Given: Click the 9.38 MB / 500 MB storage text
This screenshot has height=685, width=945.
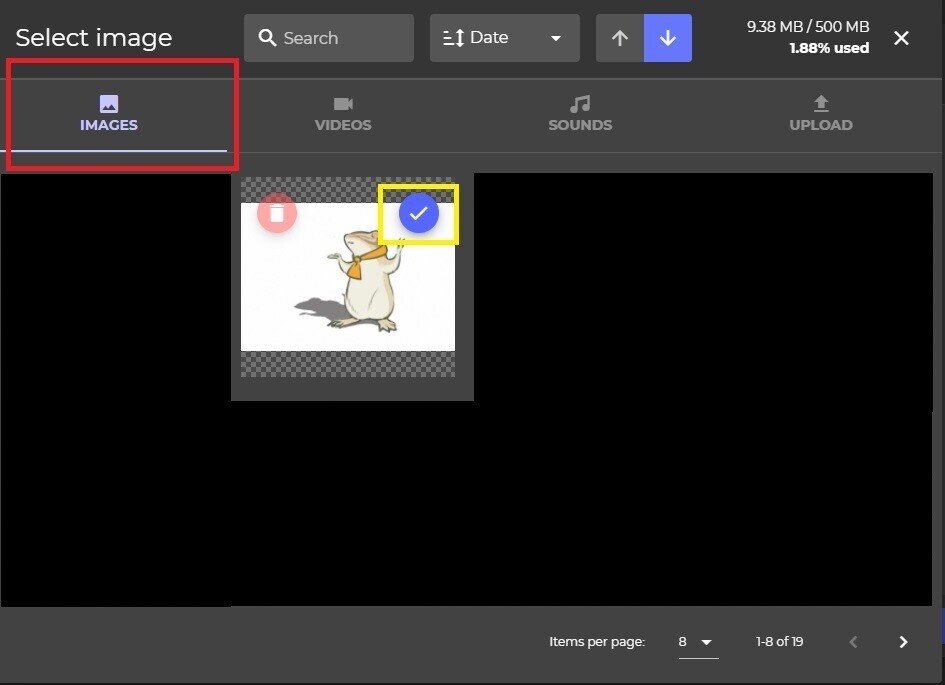Looking at the screenshot, I should (808, 27).
